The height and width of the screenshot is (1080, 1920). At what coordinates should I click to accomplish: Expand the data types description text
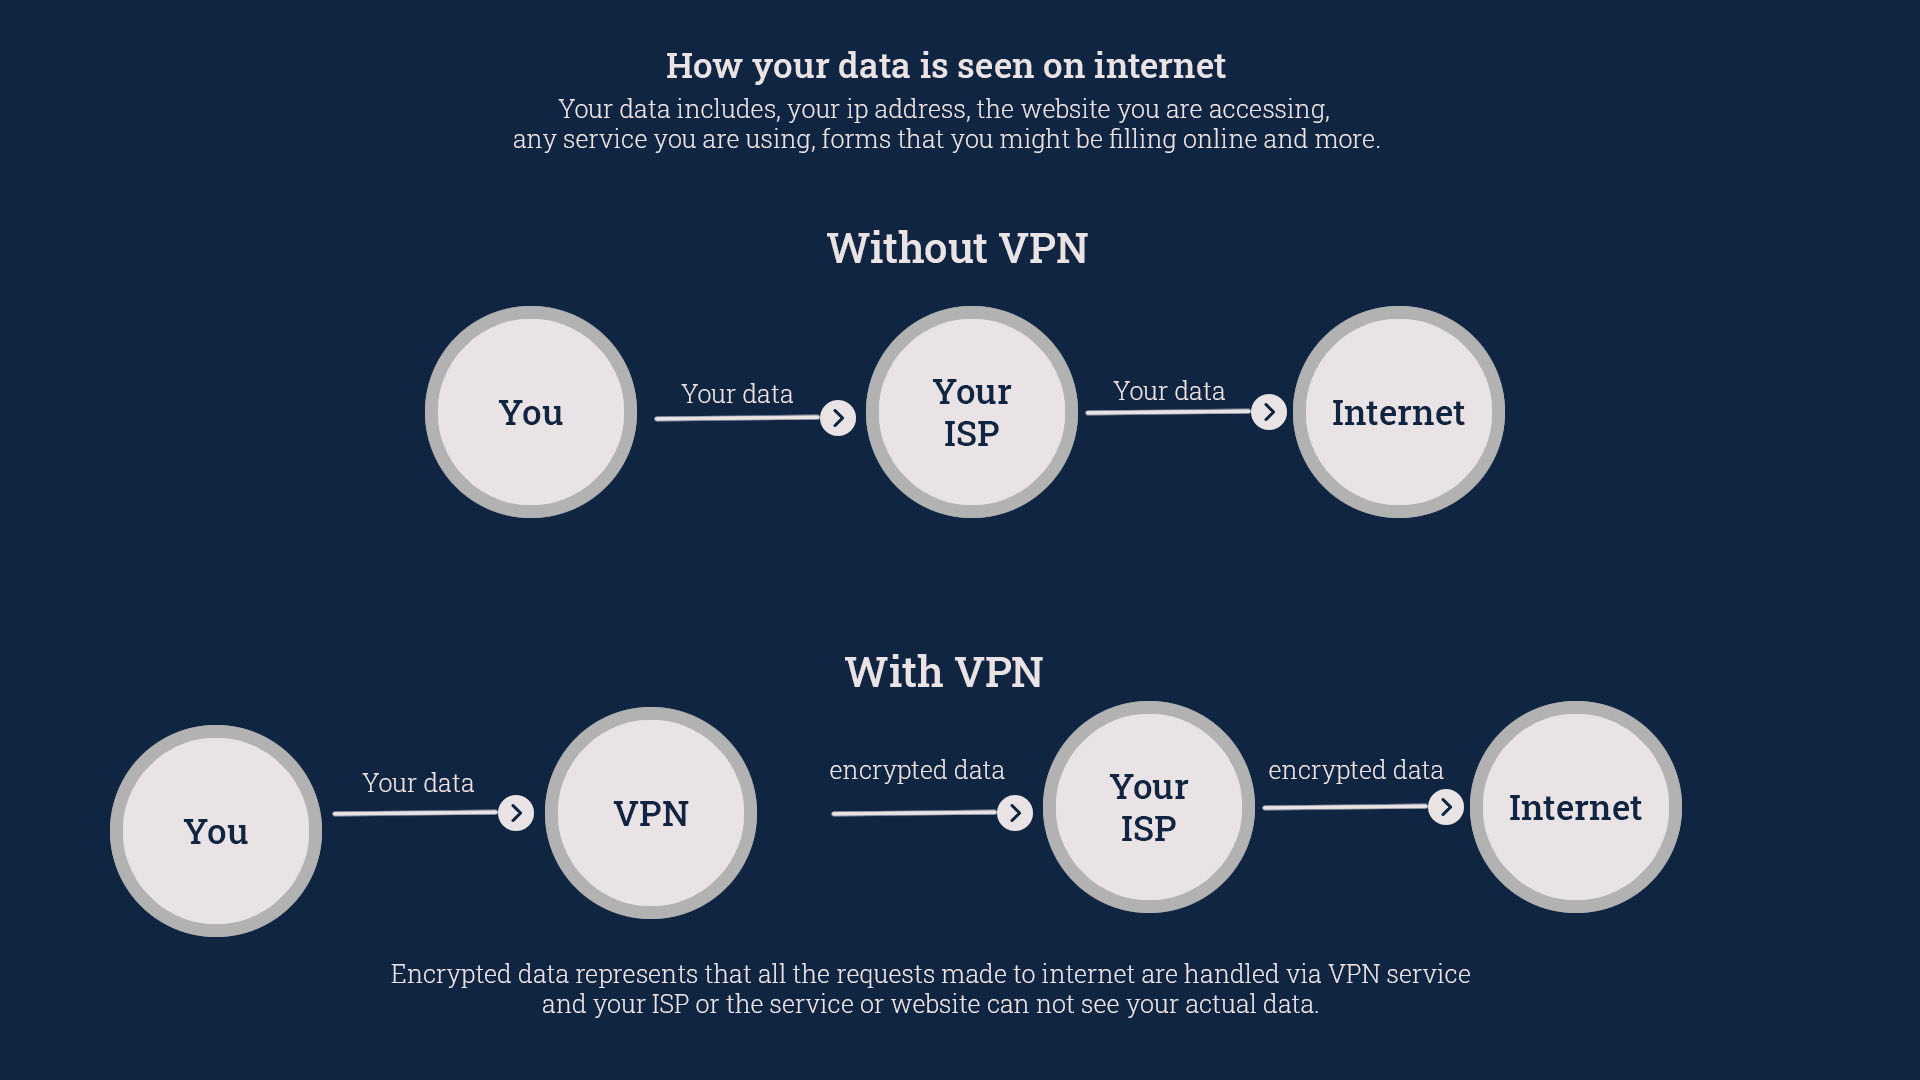960,123
